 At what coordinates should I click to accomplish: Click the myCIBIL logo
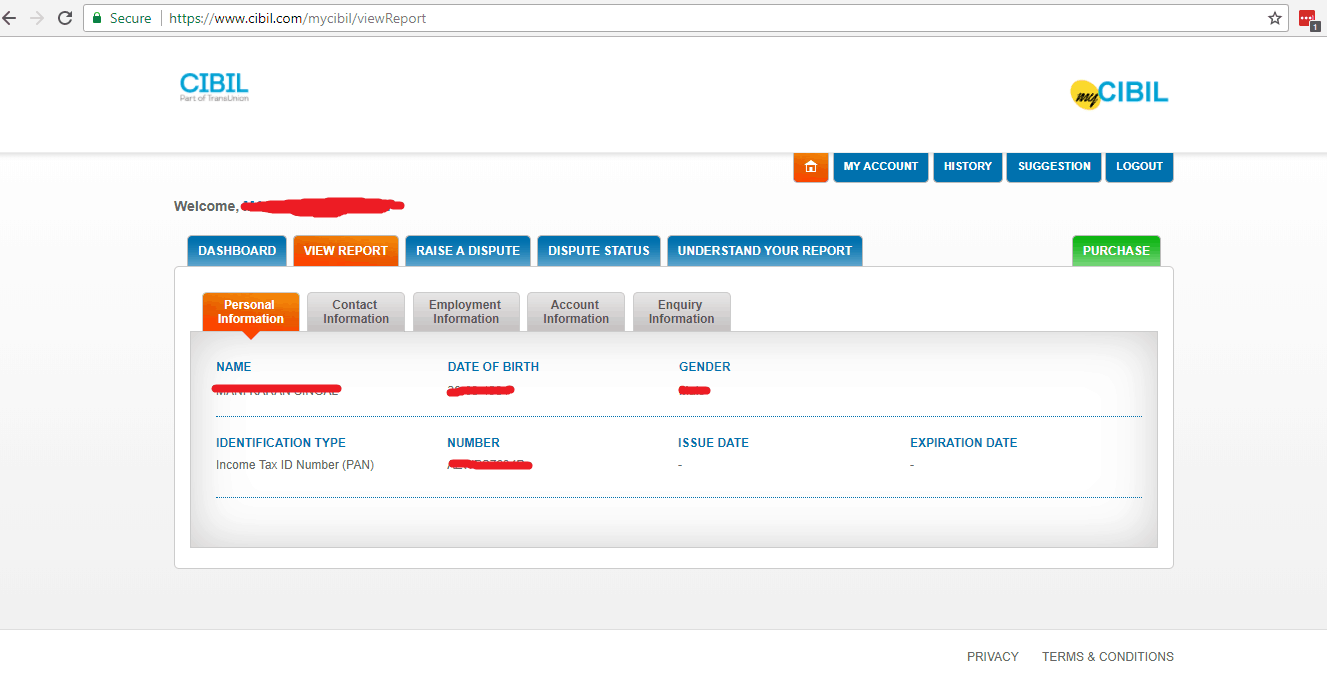[1119, 94]
